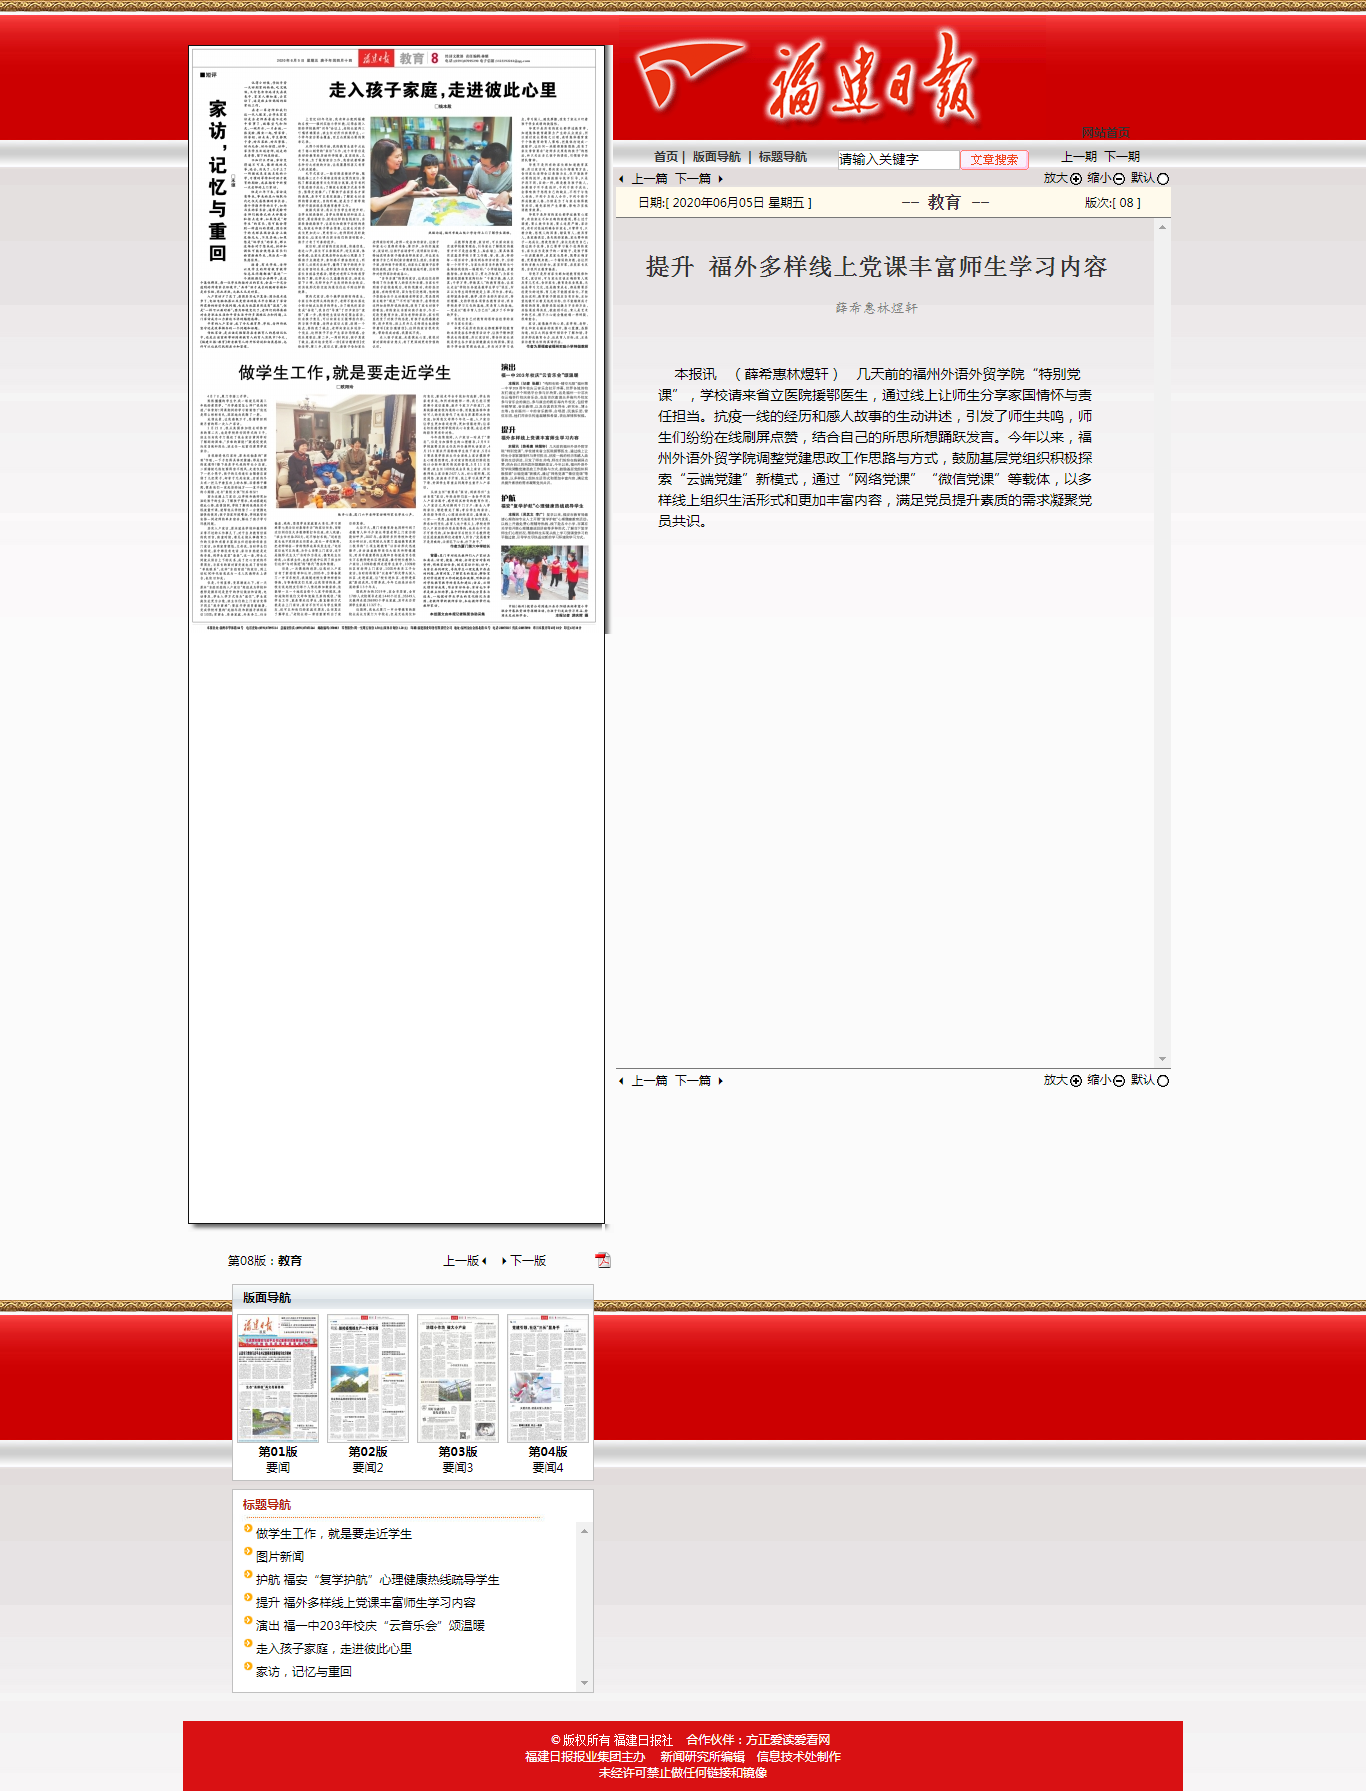1366x1791 pixels.
Task: Go to next page via 下一版
Action: point(527,1261)
